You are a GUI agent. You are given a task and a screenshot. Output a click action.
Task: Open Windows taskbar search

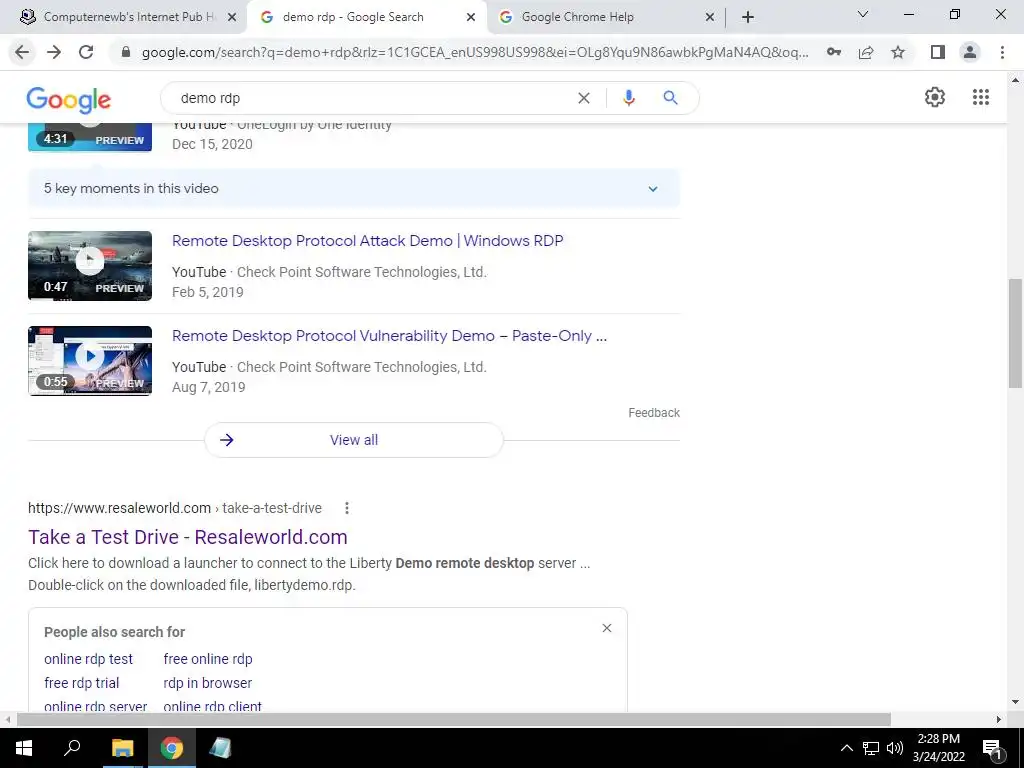72,748
